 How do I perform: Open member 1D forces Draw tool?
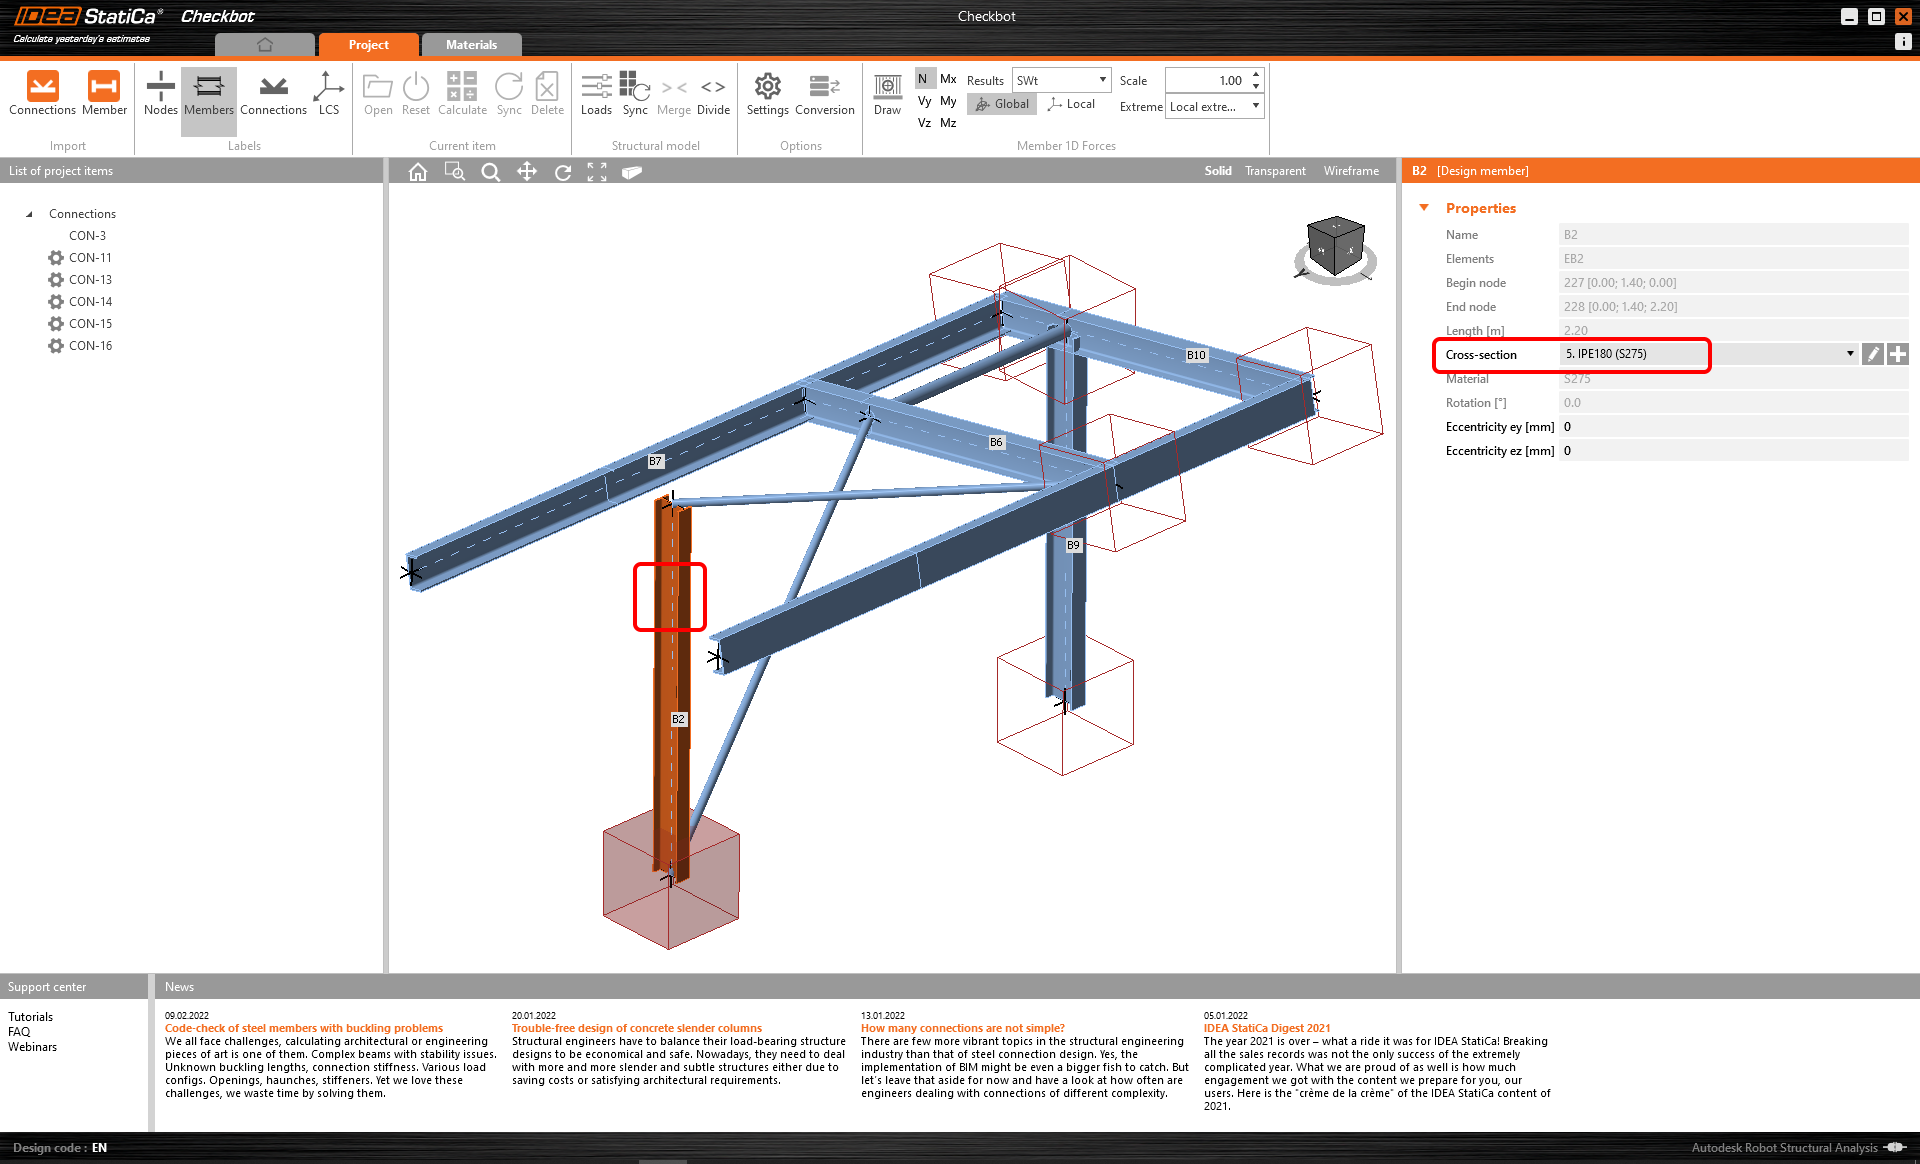[x=887, y=95]
